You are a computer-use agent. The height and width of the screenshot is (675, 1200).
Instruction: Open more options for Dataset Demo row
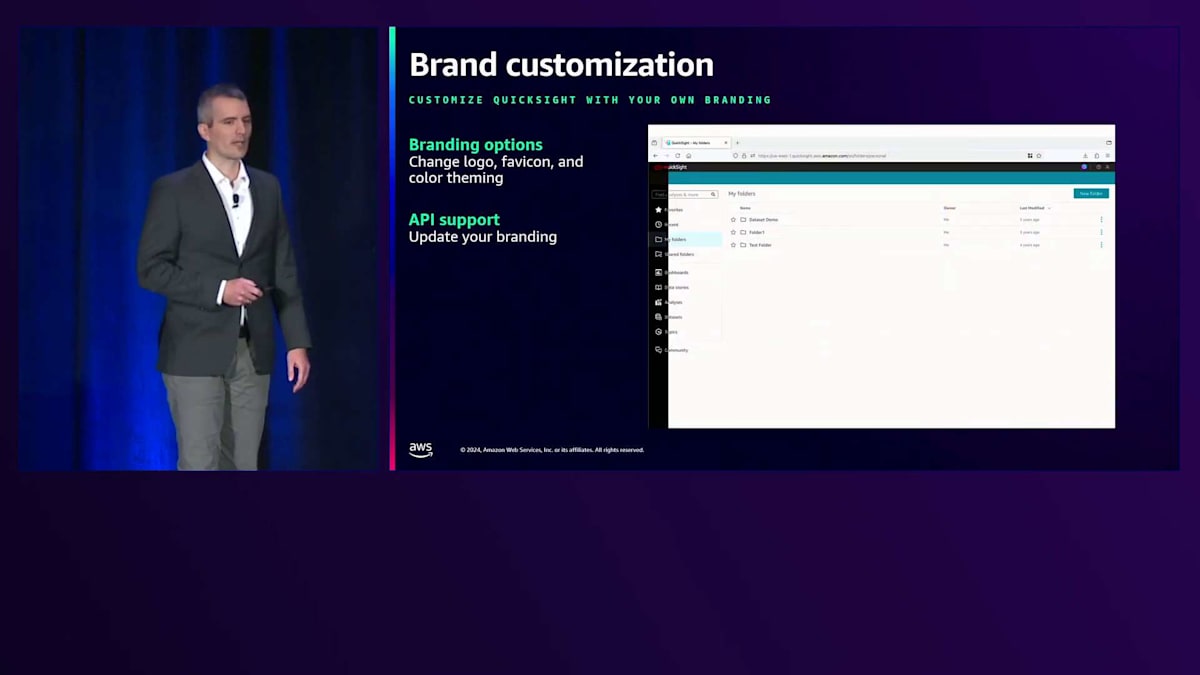(1101, 219)
